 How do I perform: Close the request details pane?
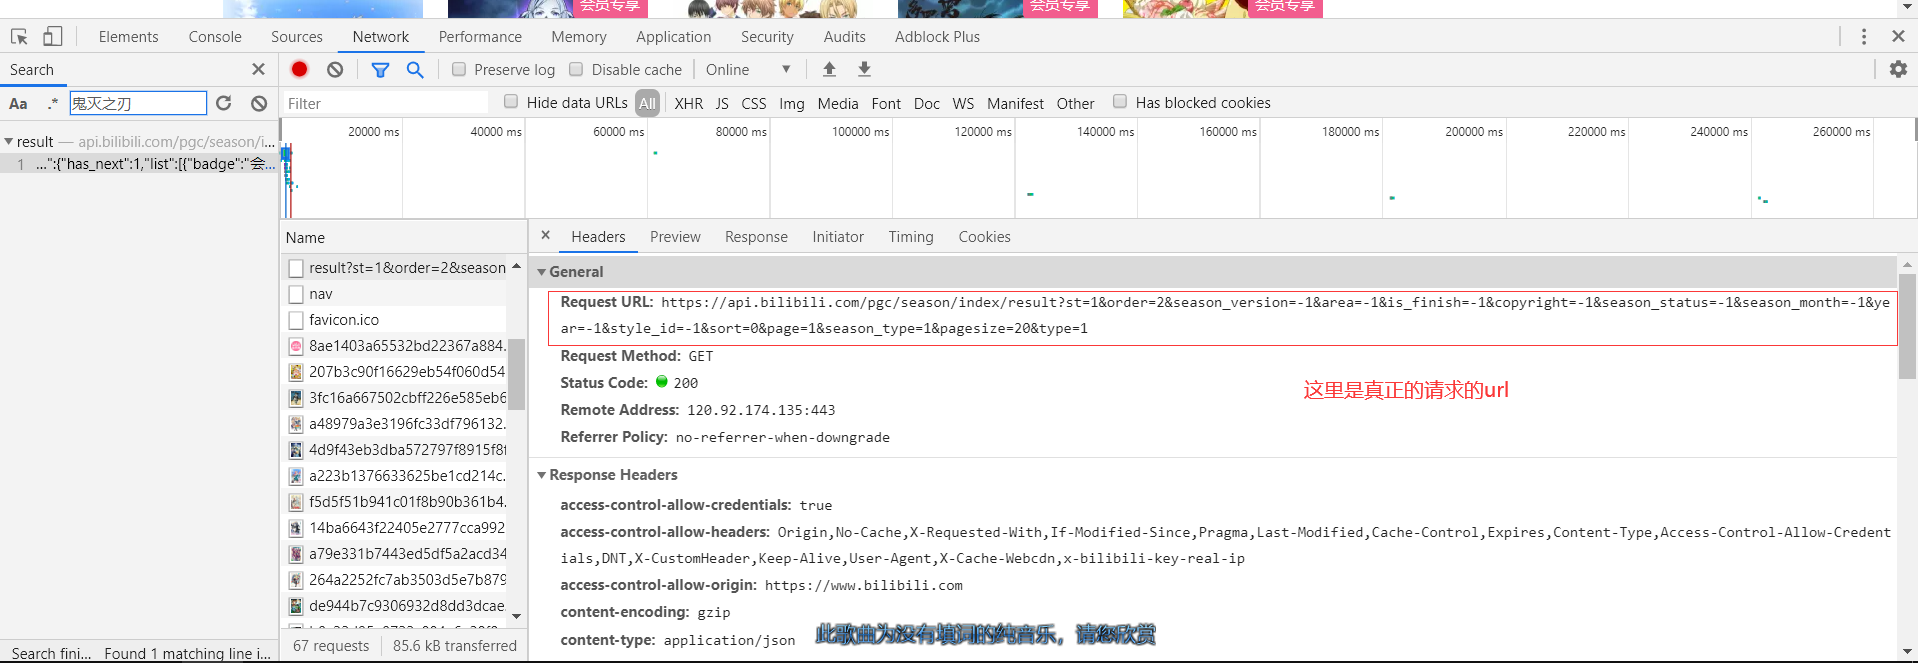click(545, 236)
